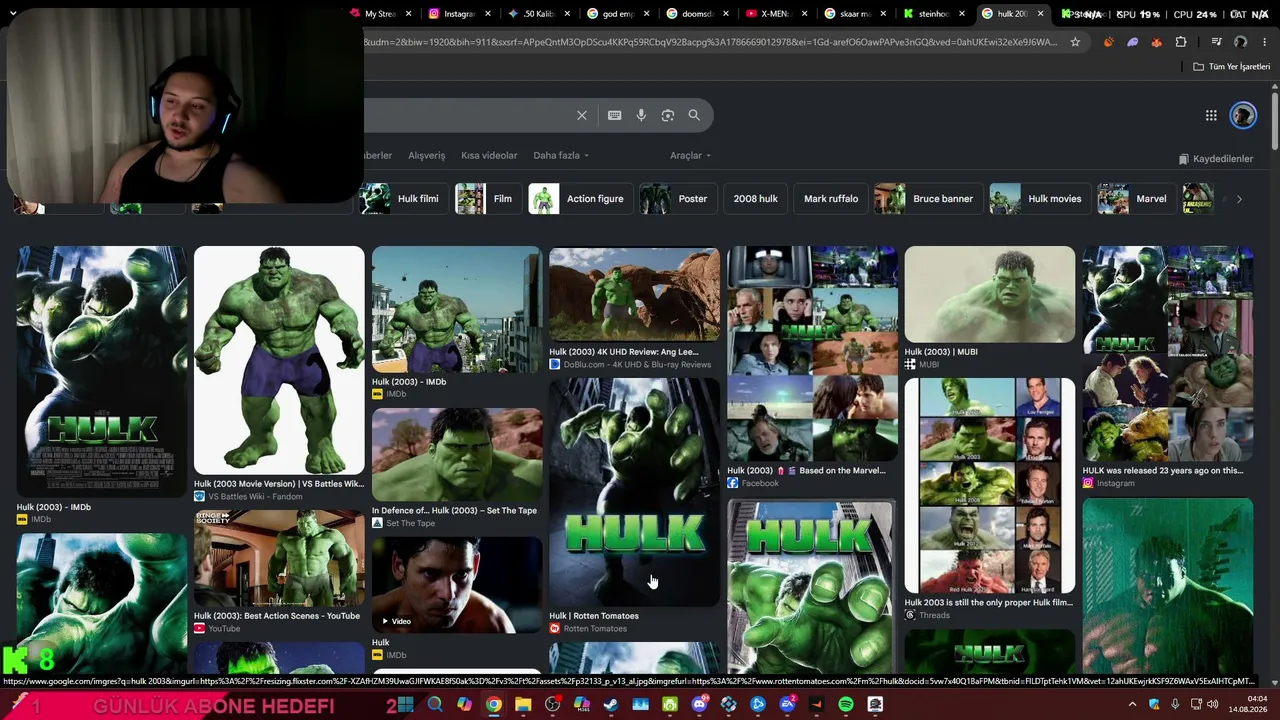The height and width of the screenshot is (720, 1280).
Task: Filter results by the Mark ruffalo chip
Action: click(x=831, y=199)
